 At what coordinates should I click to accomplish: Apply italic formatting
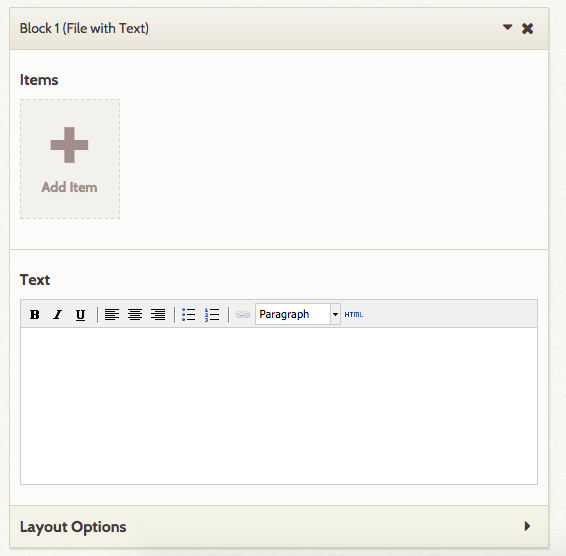pos(57,314)
